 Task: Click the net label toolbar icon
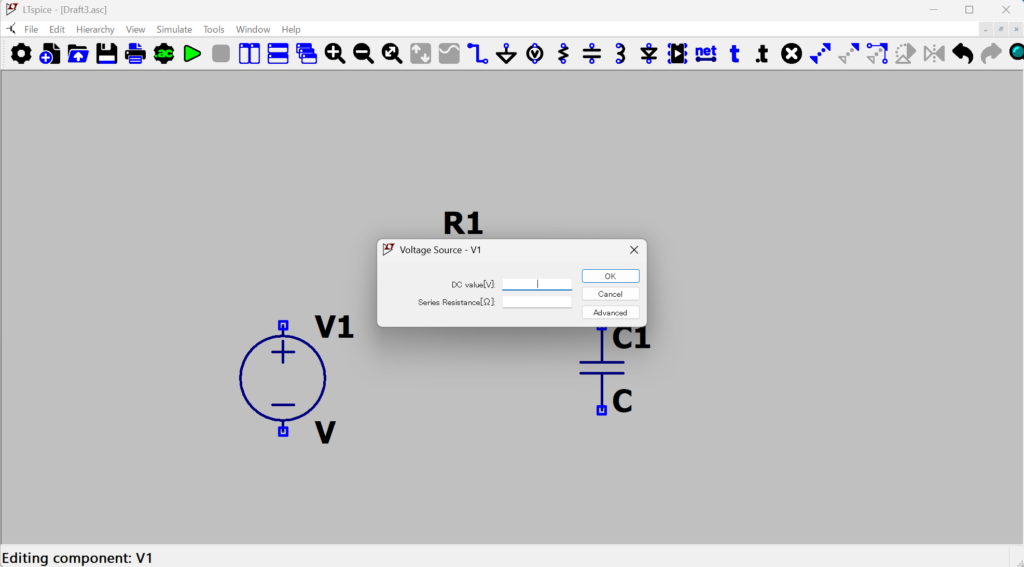coord(706,53)
